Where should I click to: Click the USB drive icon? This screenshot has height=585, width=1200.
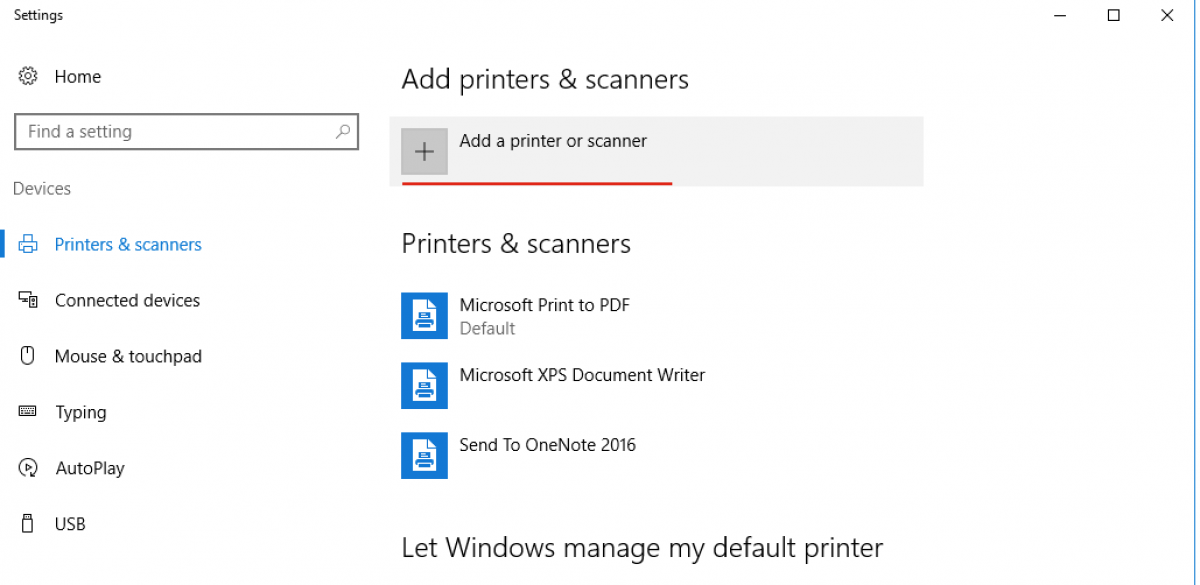tap(28, 524)
